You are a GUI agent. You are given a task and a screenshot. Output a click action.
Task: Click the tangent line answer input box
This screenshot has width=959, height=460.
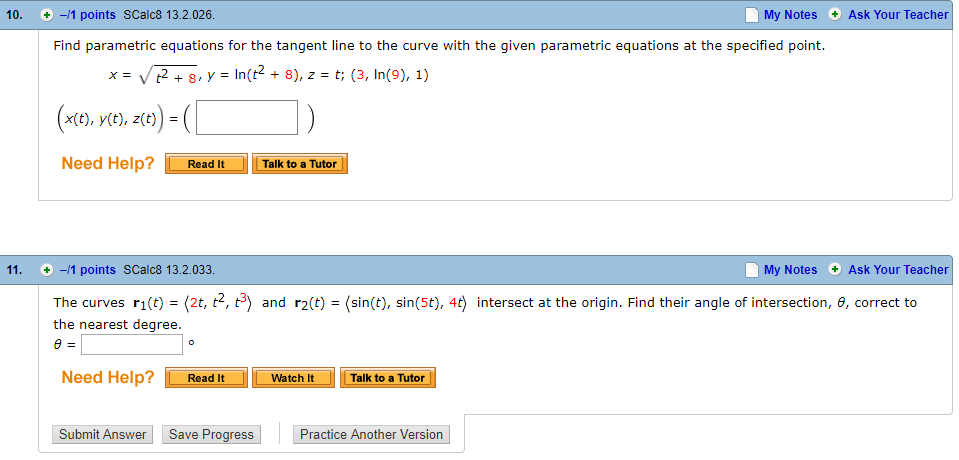(x=247, y=117)
